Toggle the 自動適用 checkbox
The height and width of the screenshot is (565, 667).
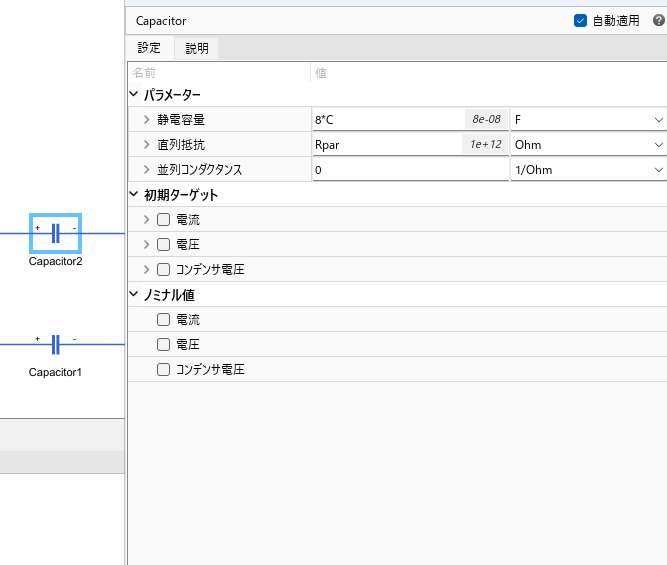[x=580, y=20]
